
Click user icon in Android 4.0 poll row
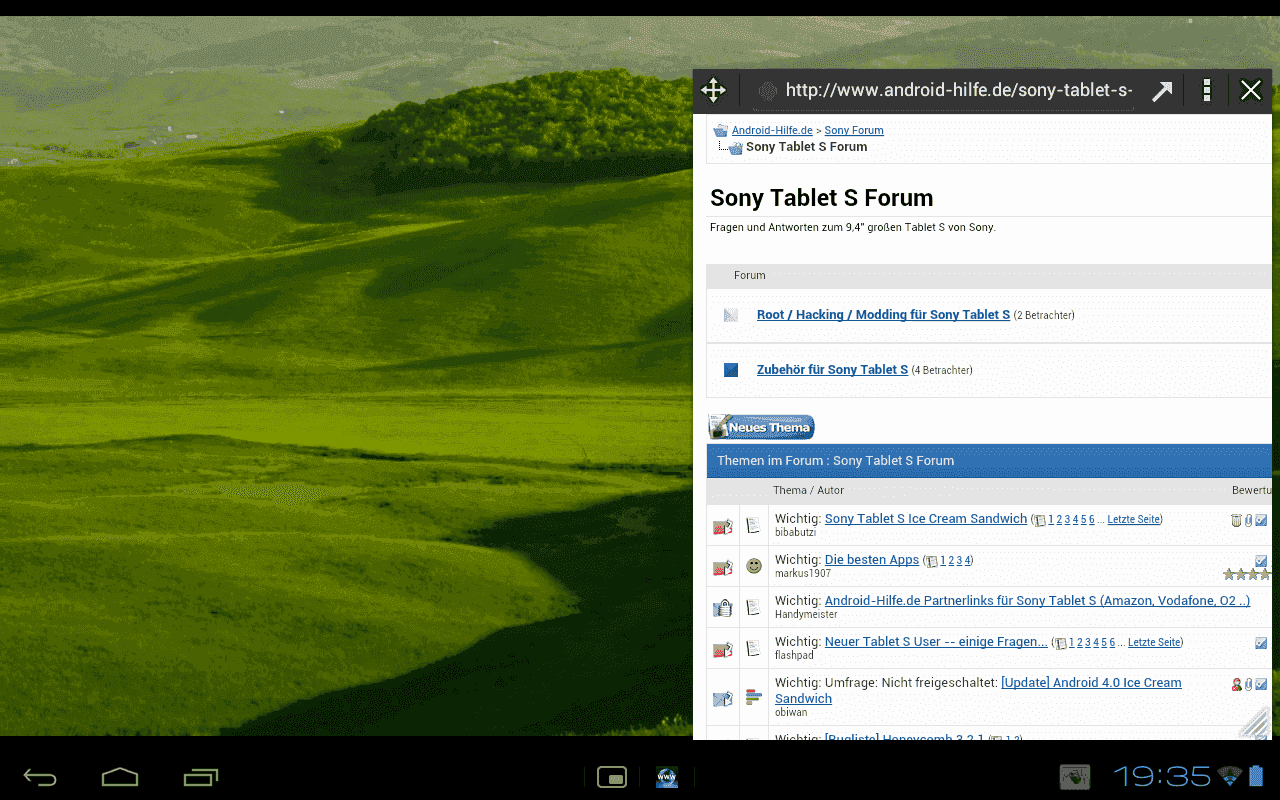pos(1237,684)
